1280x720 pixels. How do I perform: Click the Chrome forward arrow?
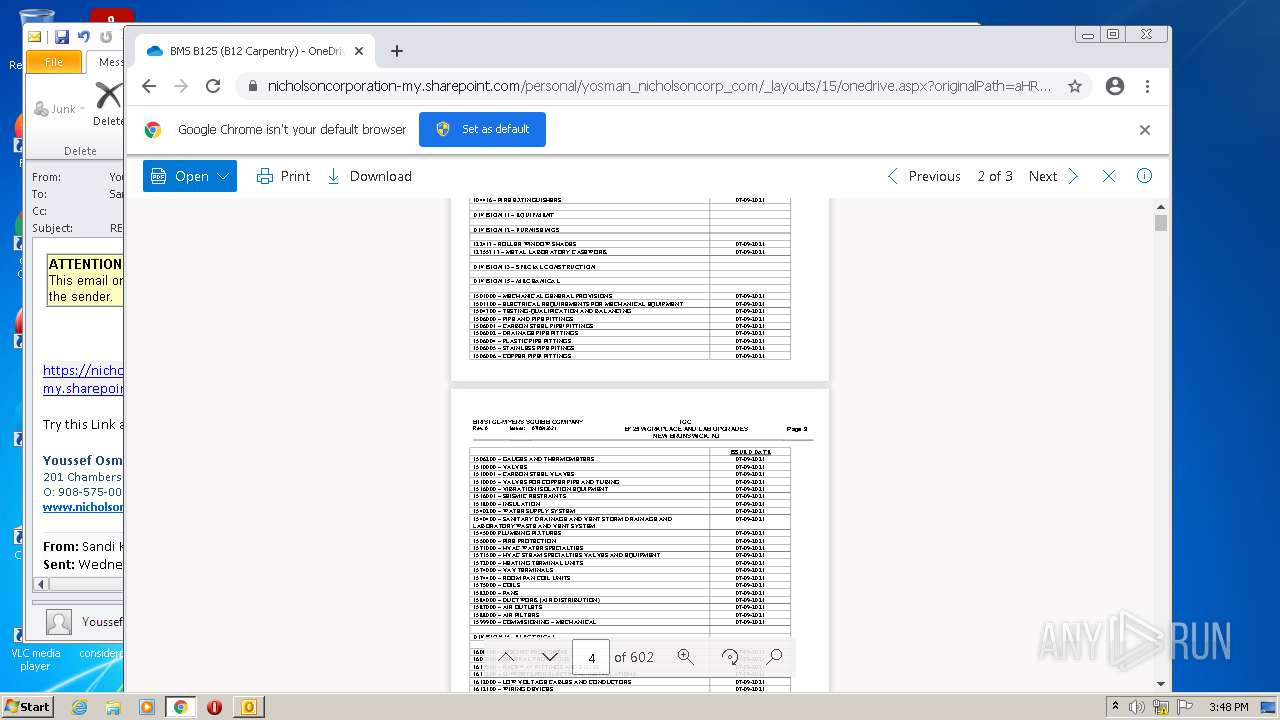[181, 86]
